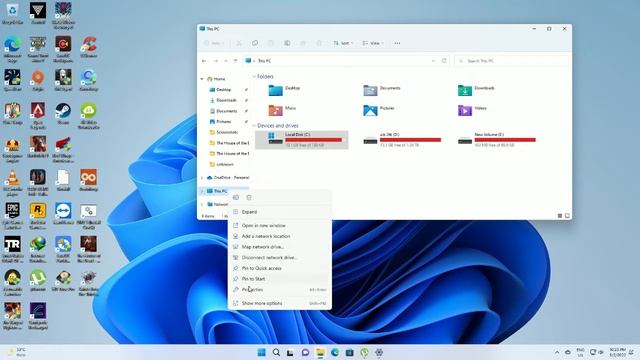Open the Videos folder in Folders section
The width and height of the screenshot is (640, 360).
pos(472,110)
